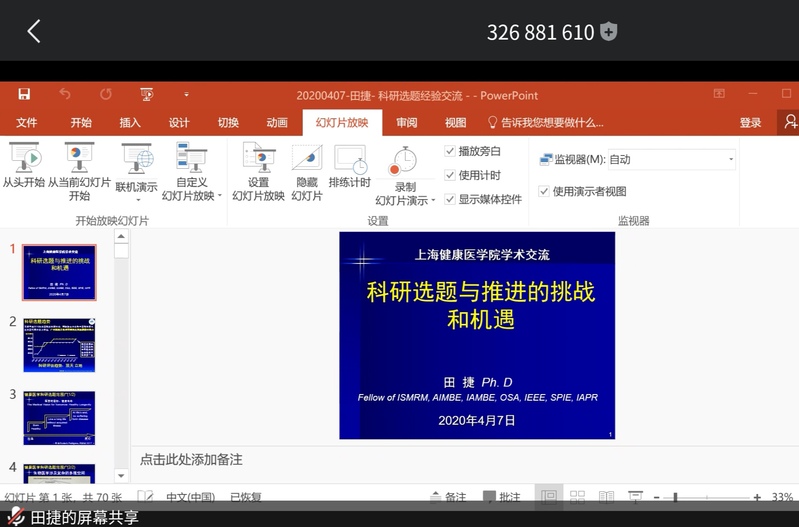The width and height of the screenshot is (799, 527).
Task: Select slide 2 thumbnail in slide panel
Action: [59, 345]
